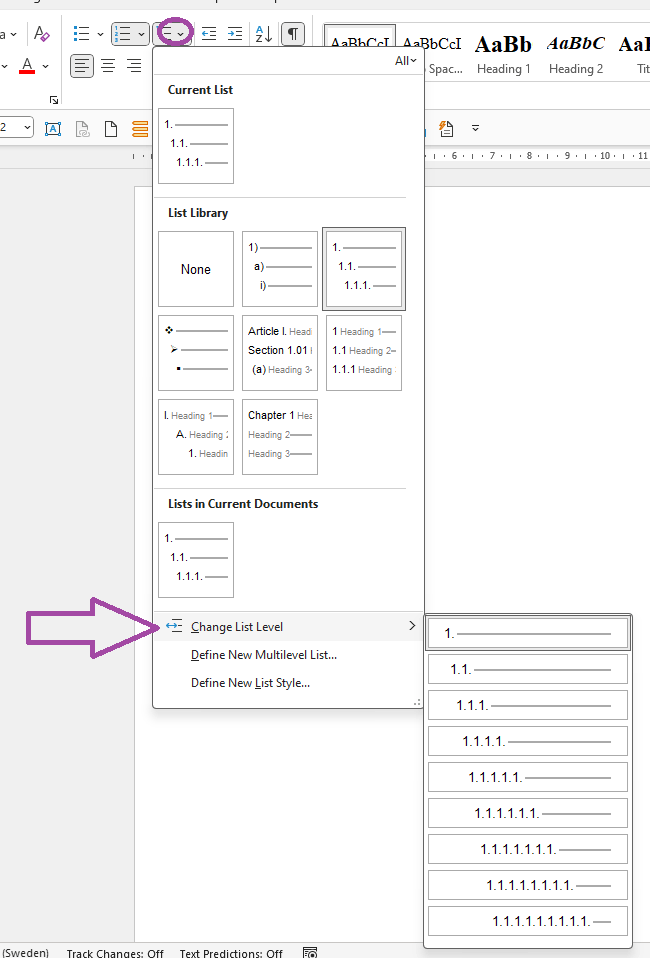Choose list level 1.1.

click(528, 670)
